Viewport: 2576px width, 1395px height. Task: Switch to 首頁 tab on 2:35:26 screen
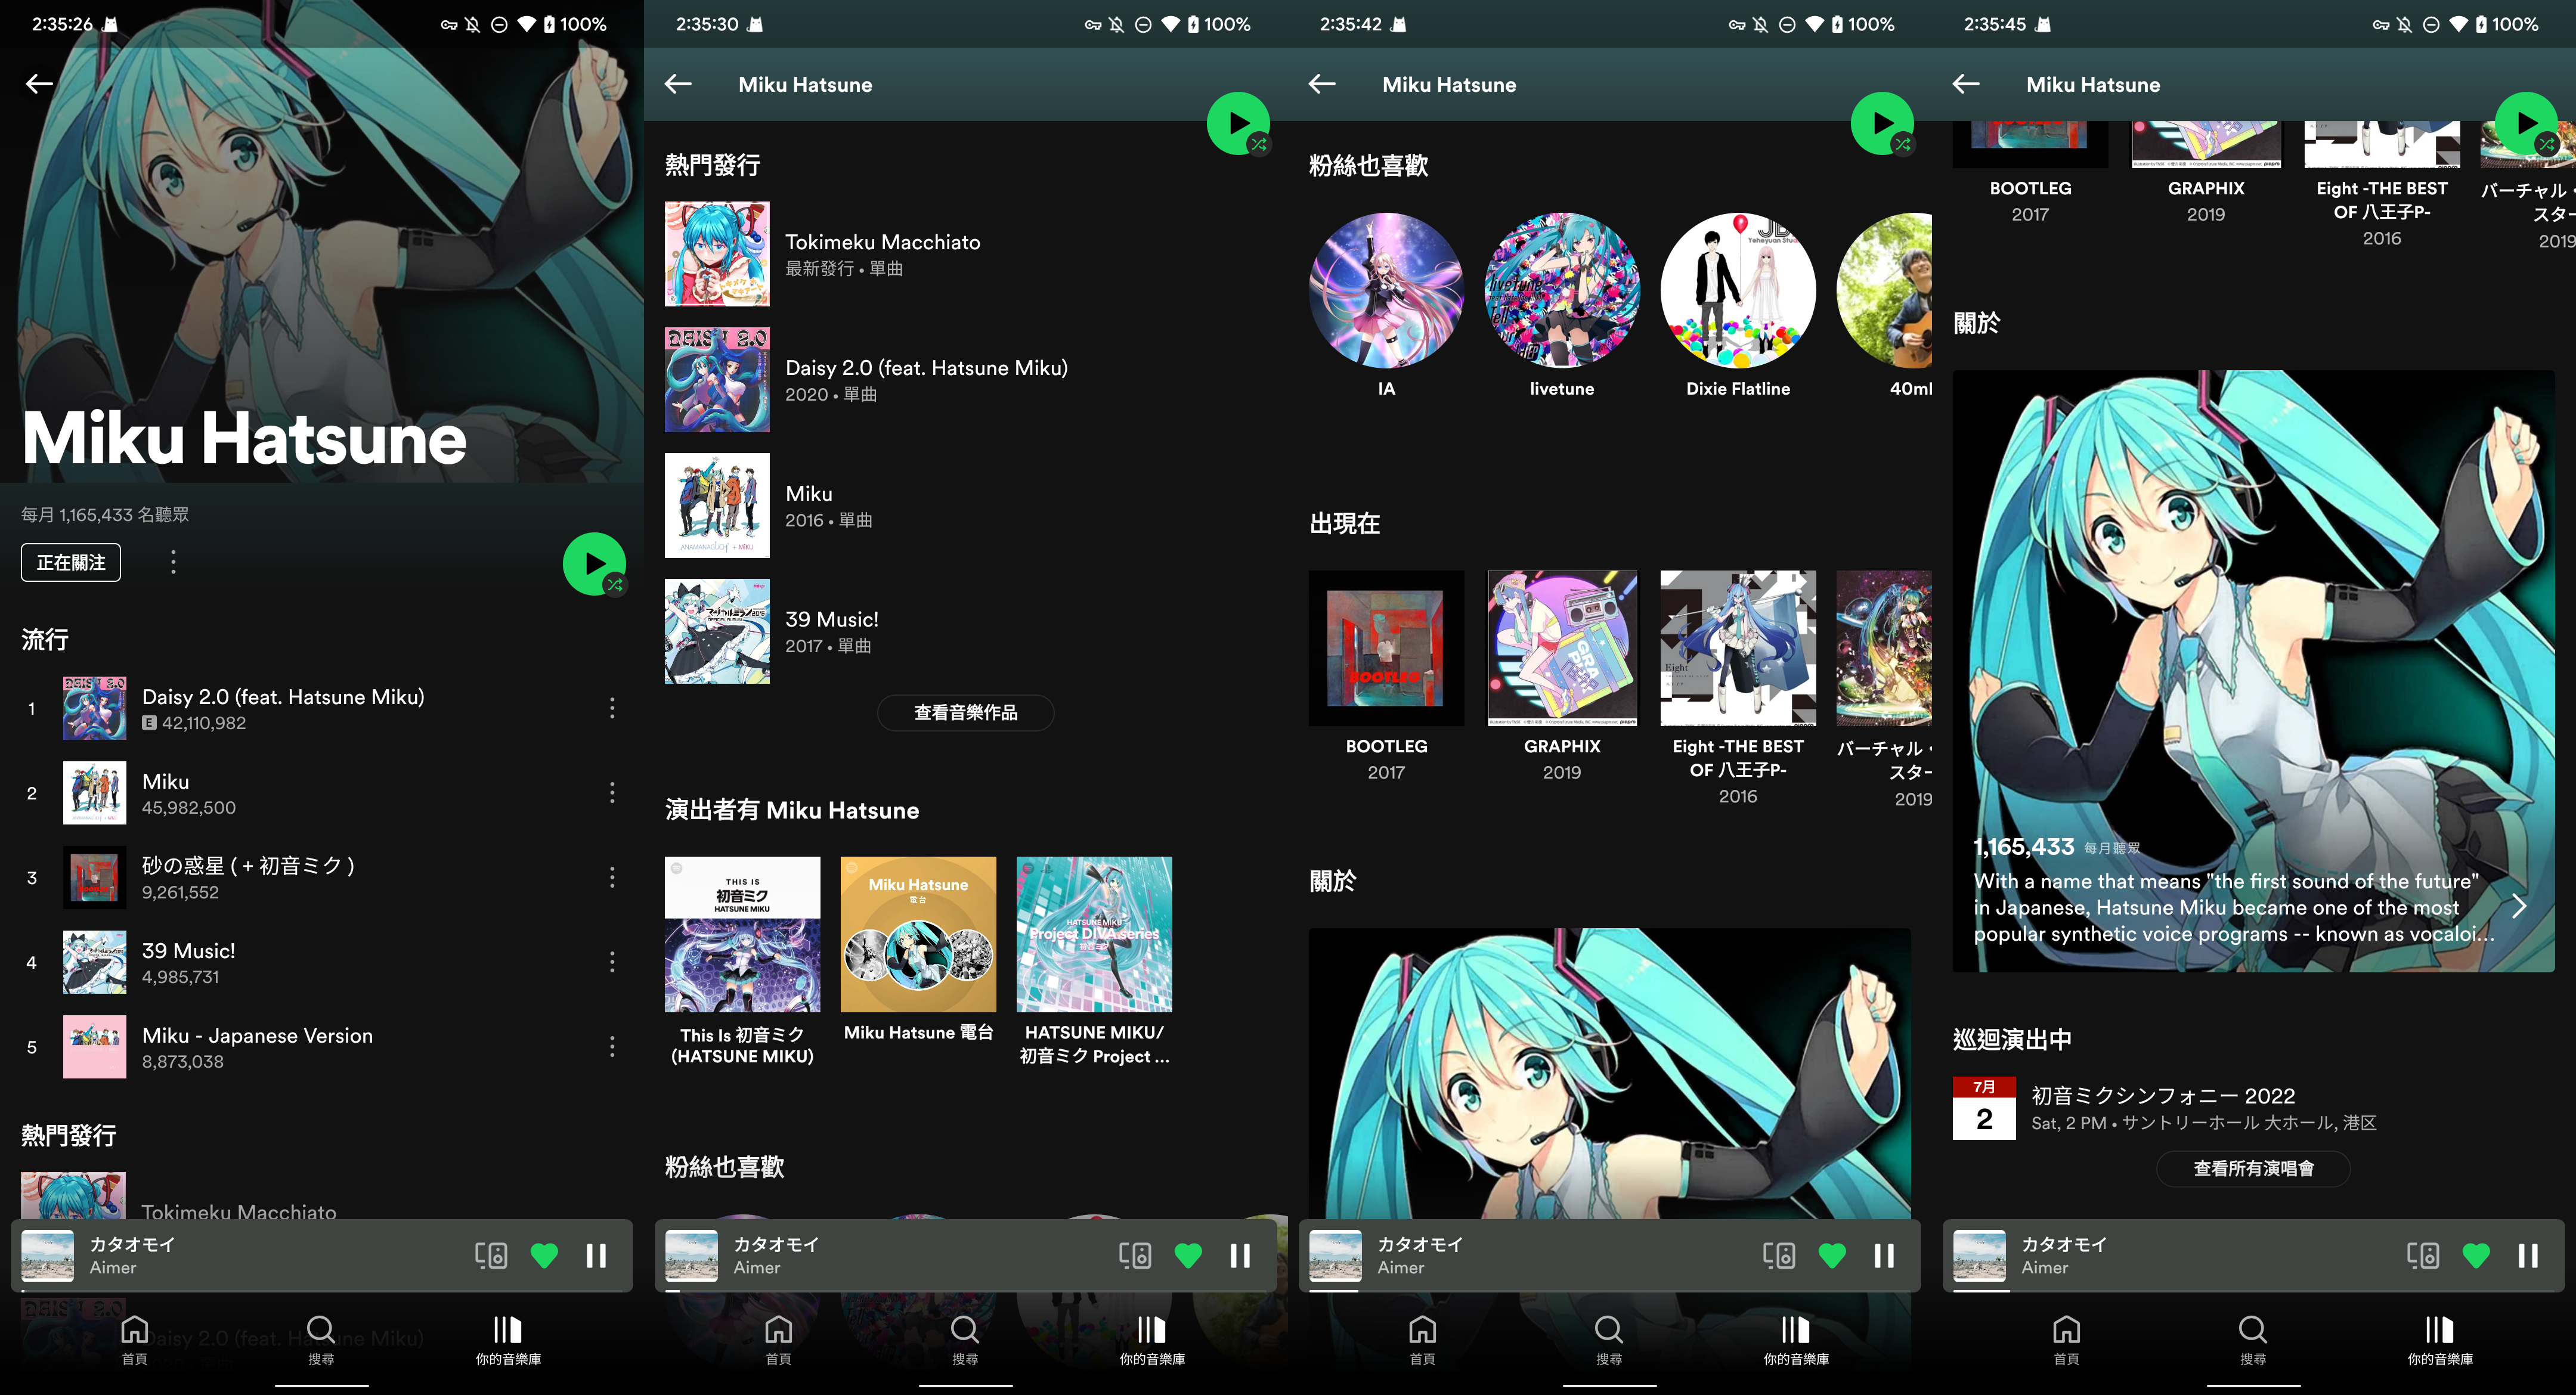click(x=134, y=1340)
